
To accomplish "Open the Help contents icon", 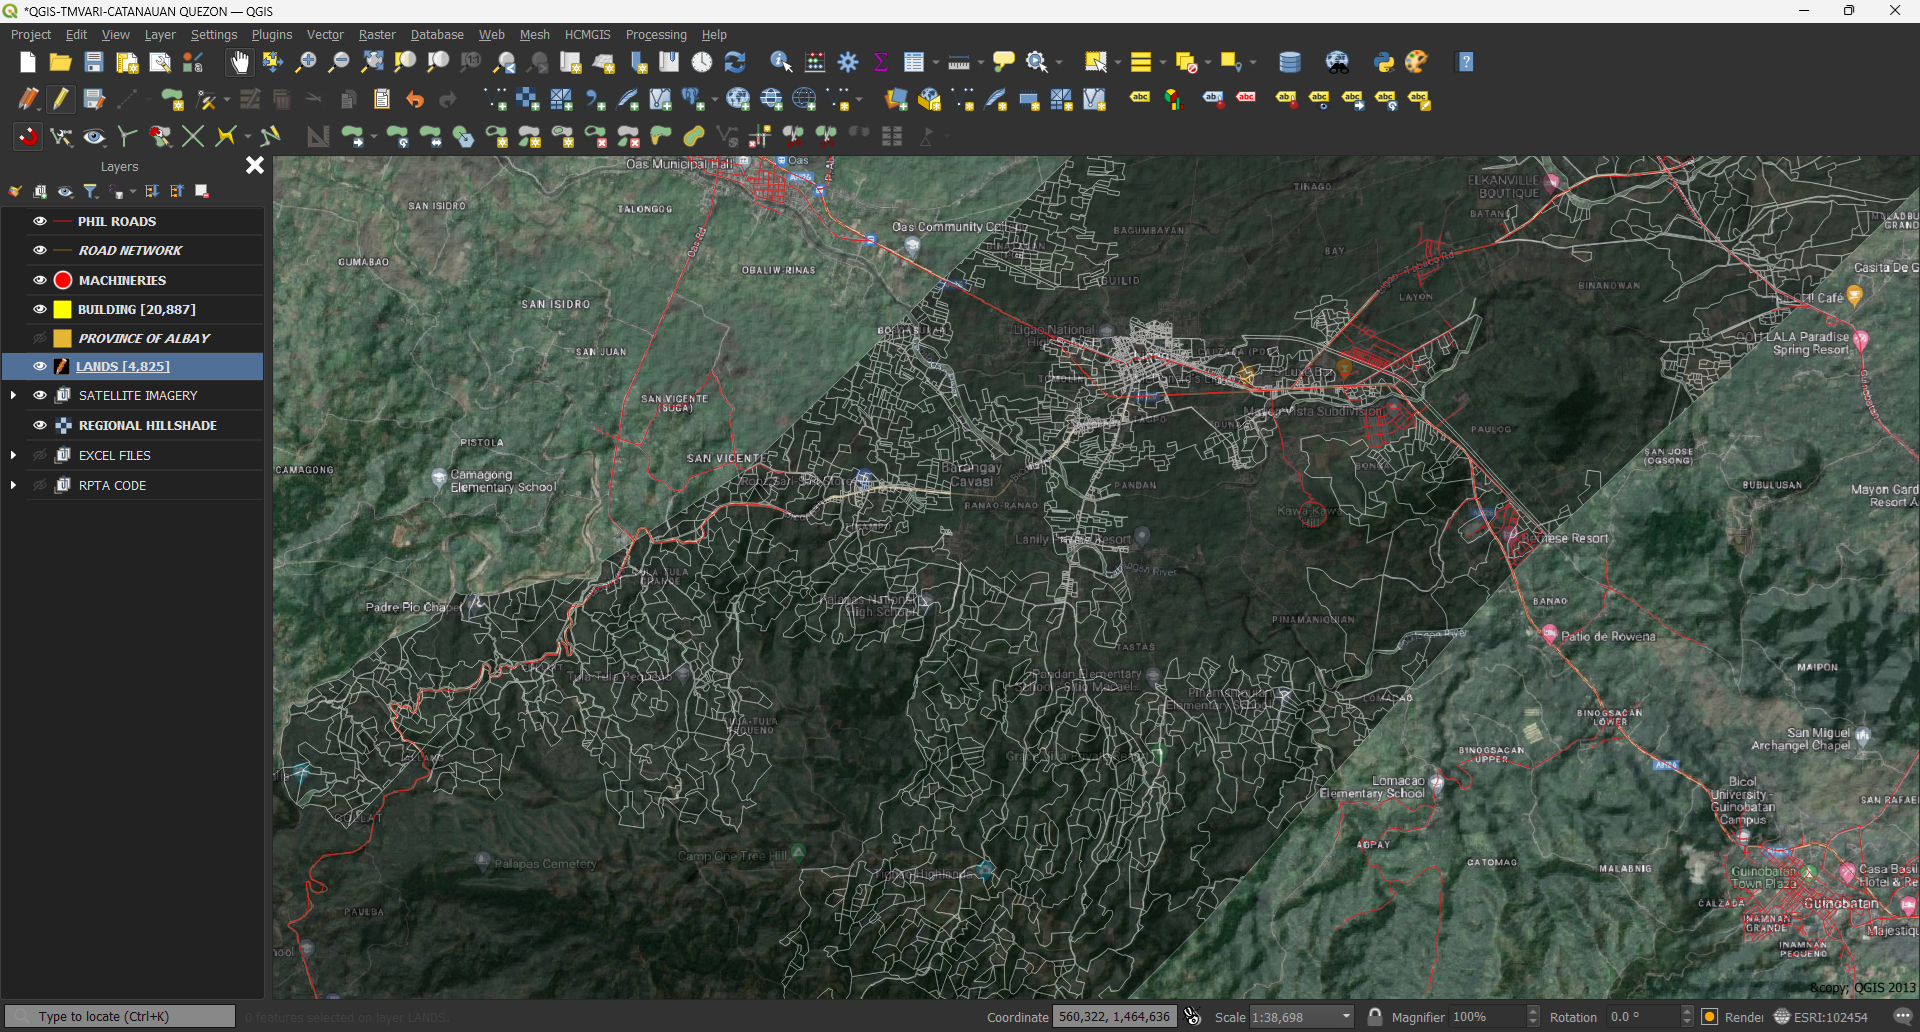I will [1465, 62].
